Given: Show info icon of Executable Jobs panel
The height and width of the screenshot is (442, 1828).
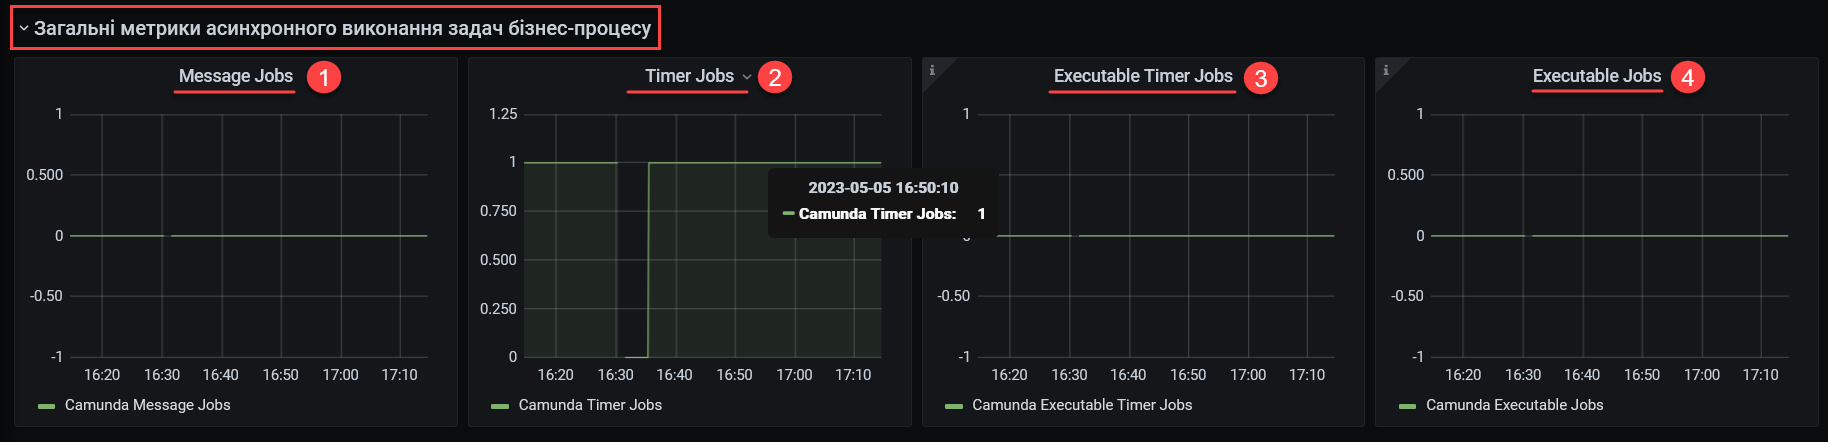Looking at the screenshot, I should pyautogui.click(x=1386, y=70).
